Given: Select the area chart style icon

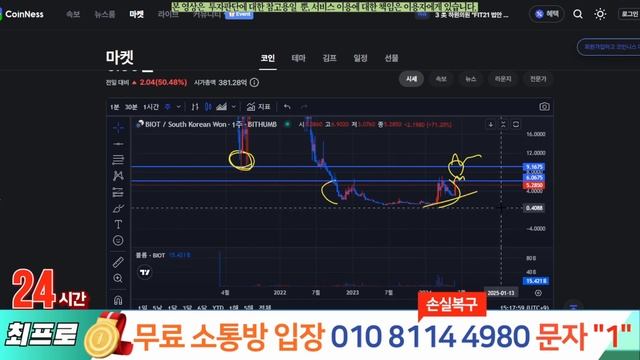Looking at the screenshot, I should [221, 107].
